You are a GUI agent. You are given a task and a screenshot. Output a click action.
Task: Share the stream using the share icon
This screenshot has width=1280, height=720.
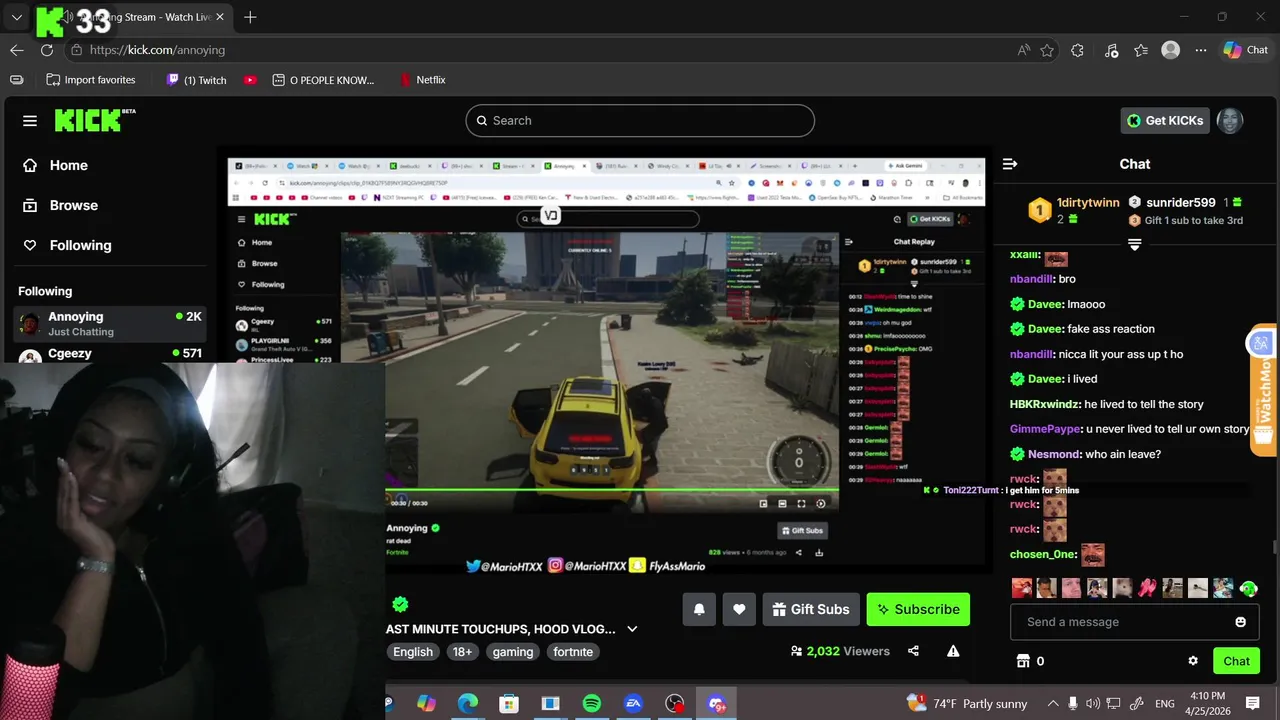click(x=913, y=651)
